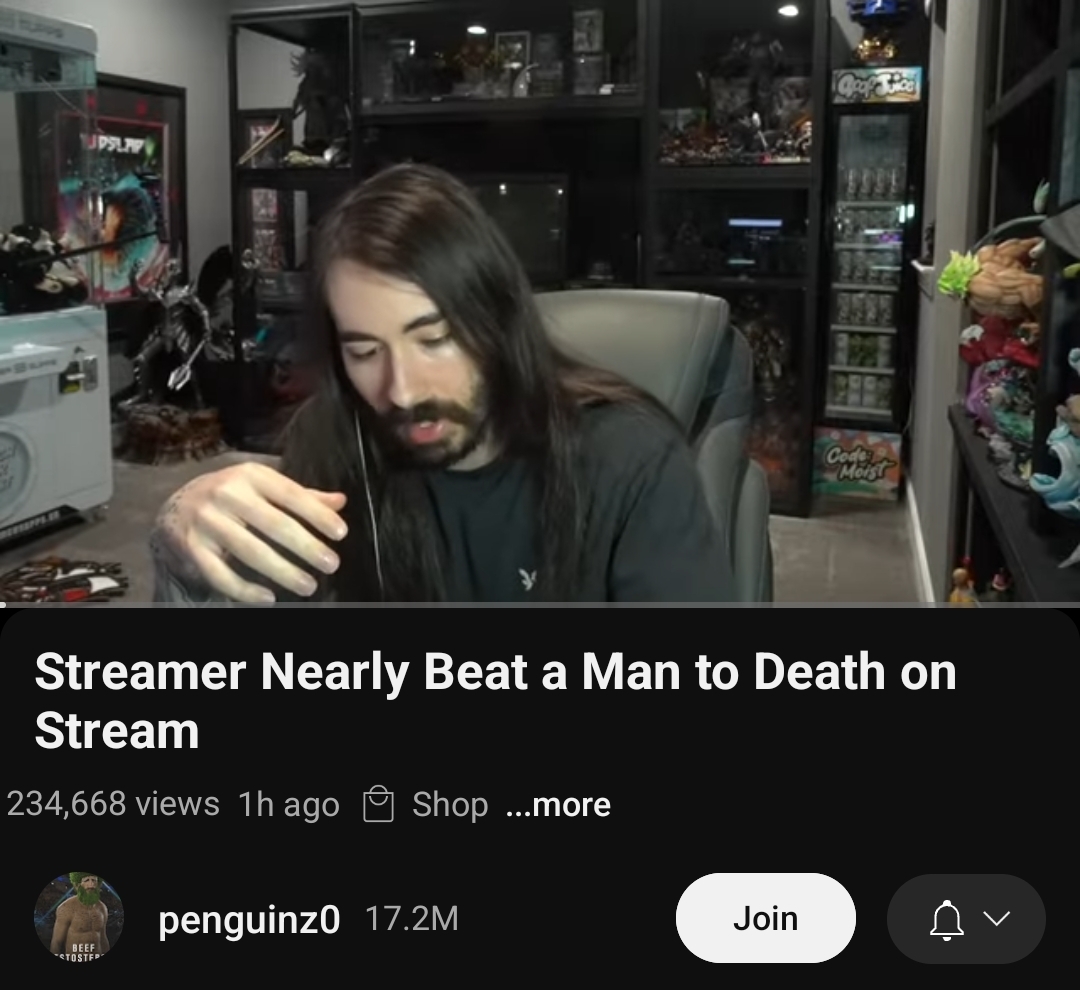Tap the 1h ago upload time
1080x990 pixels.
pyautogui.click(x=289, y=805)
